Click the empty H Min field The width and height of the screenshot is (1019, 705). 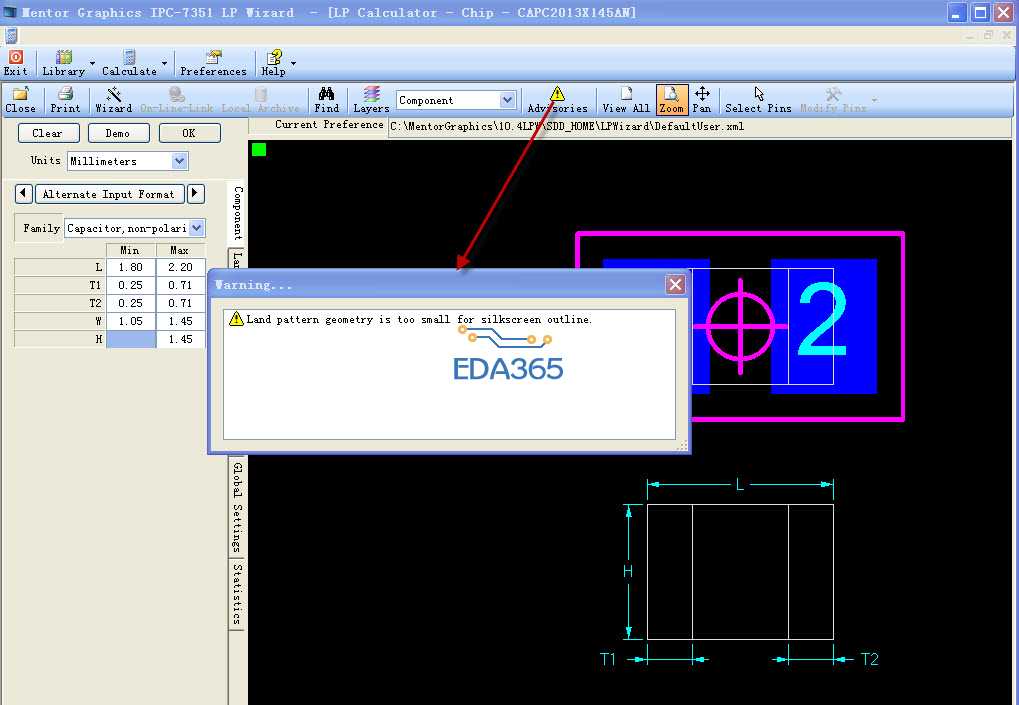[131, 339]
